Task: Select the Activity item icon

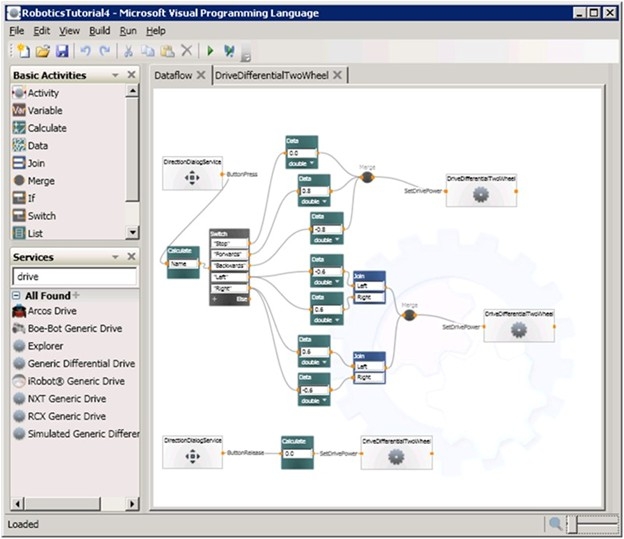Action: [19, 93]
